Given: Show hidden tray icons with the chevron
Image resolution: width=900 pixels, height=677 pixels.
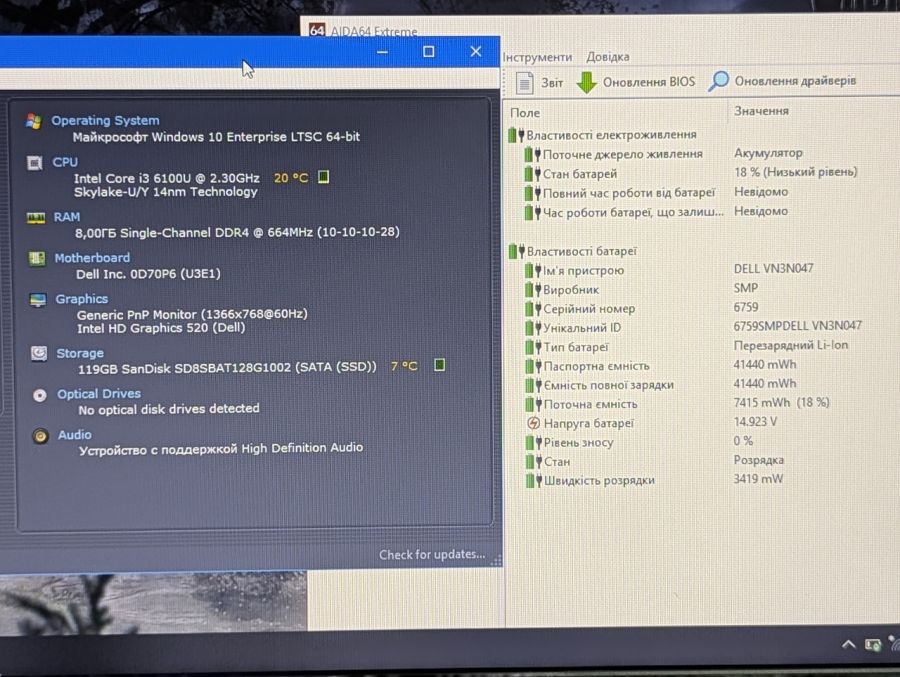Looking at the screenshot, I should point(848,644).
